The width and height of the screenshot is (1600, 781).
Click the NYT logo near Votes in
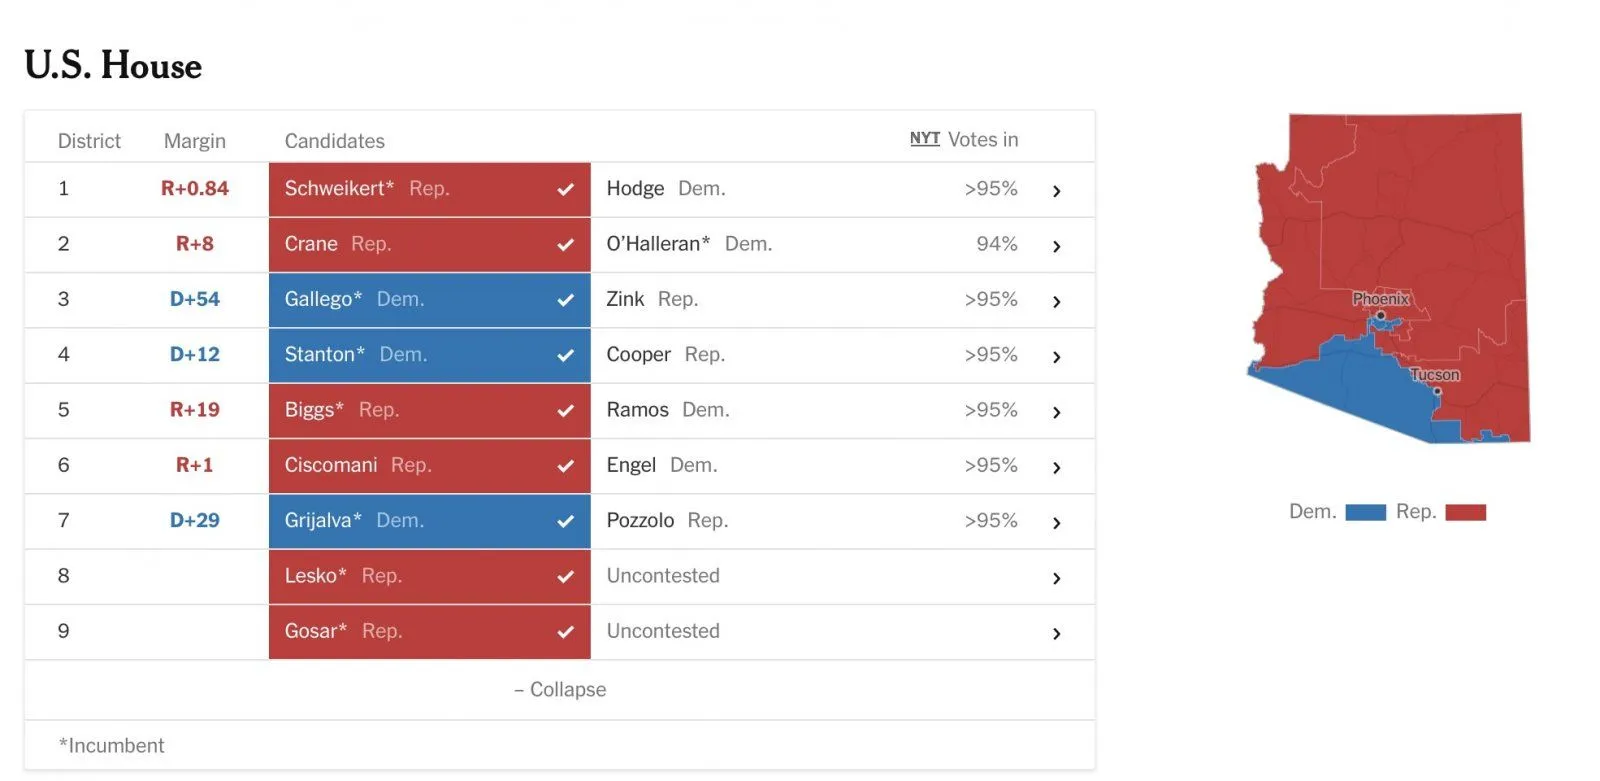[x=924, y=139]
